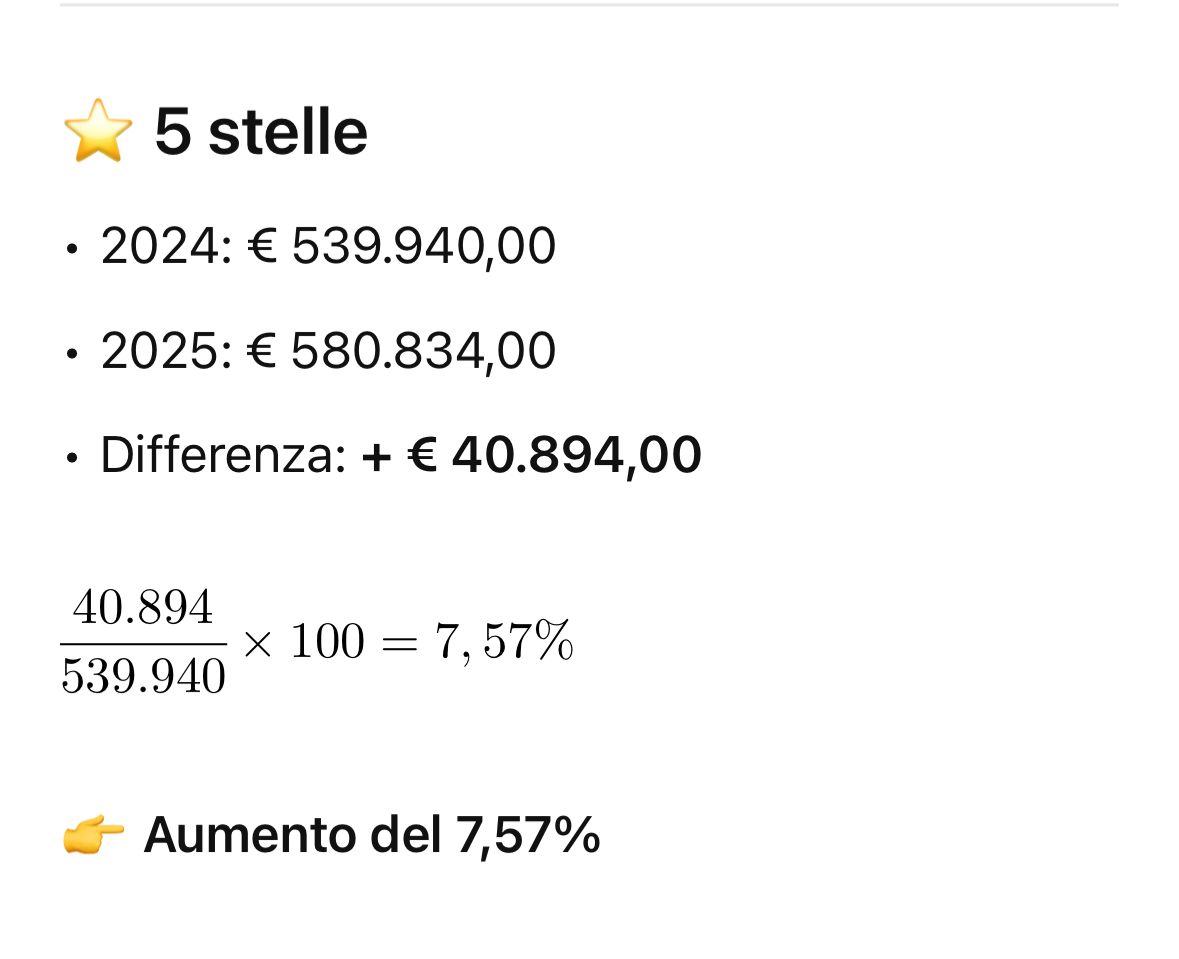Viewport: 1179px width, 959px height.
Task: Click the "2024:" year label
Action: pyautogui.click(x=166, y=247)
